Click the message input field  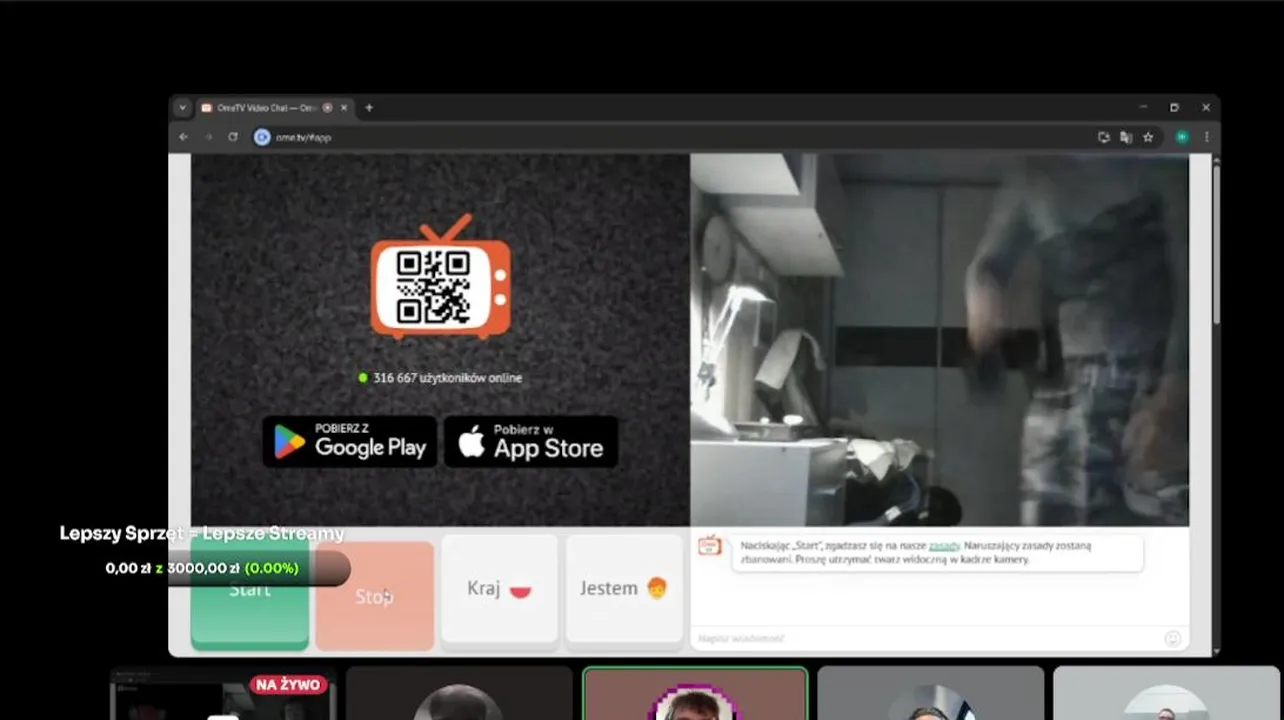(925, 638)
